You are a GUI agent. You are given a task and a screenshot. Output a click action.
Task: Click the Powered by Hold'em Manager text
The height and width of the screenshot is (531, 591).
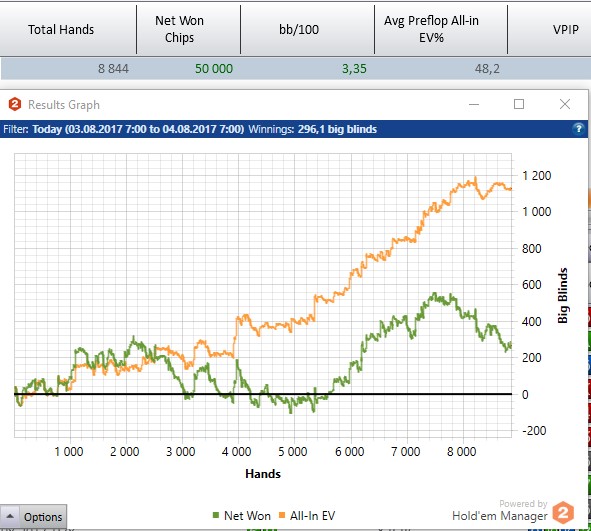[500, 511]
